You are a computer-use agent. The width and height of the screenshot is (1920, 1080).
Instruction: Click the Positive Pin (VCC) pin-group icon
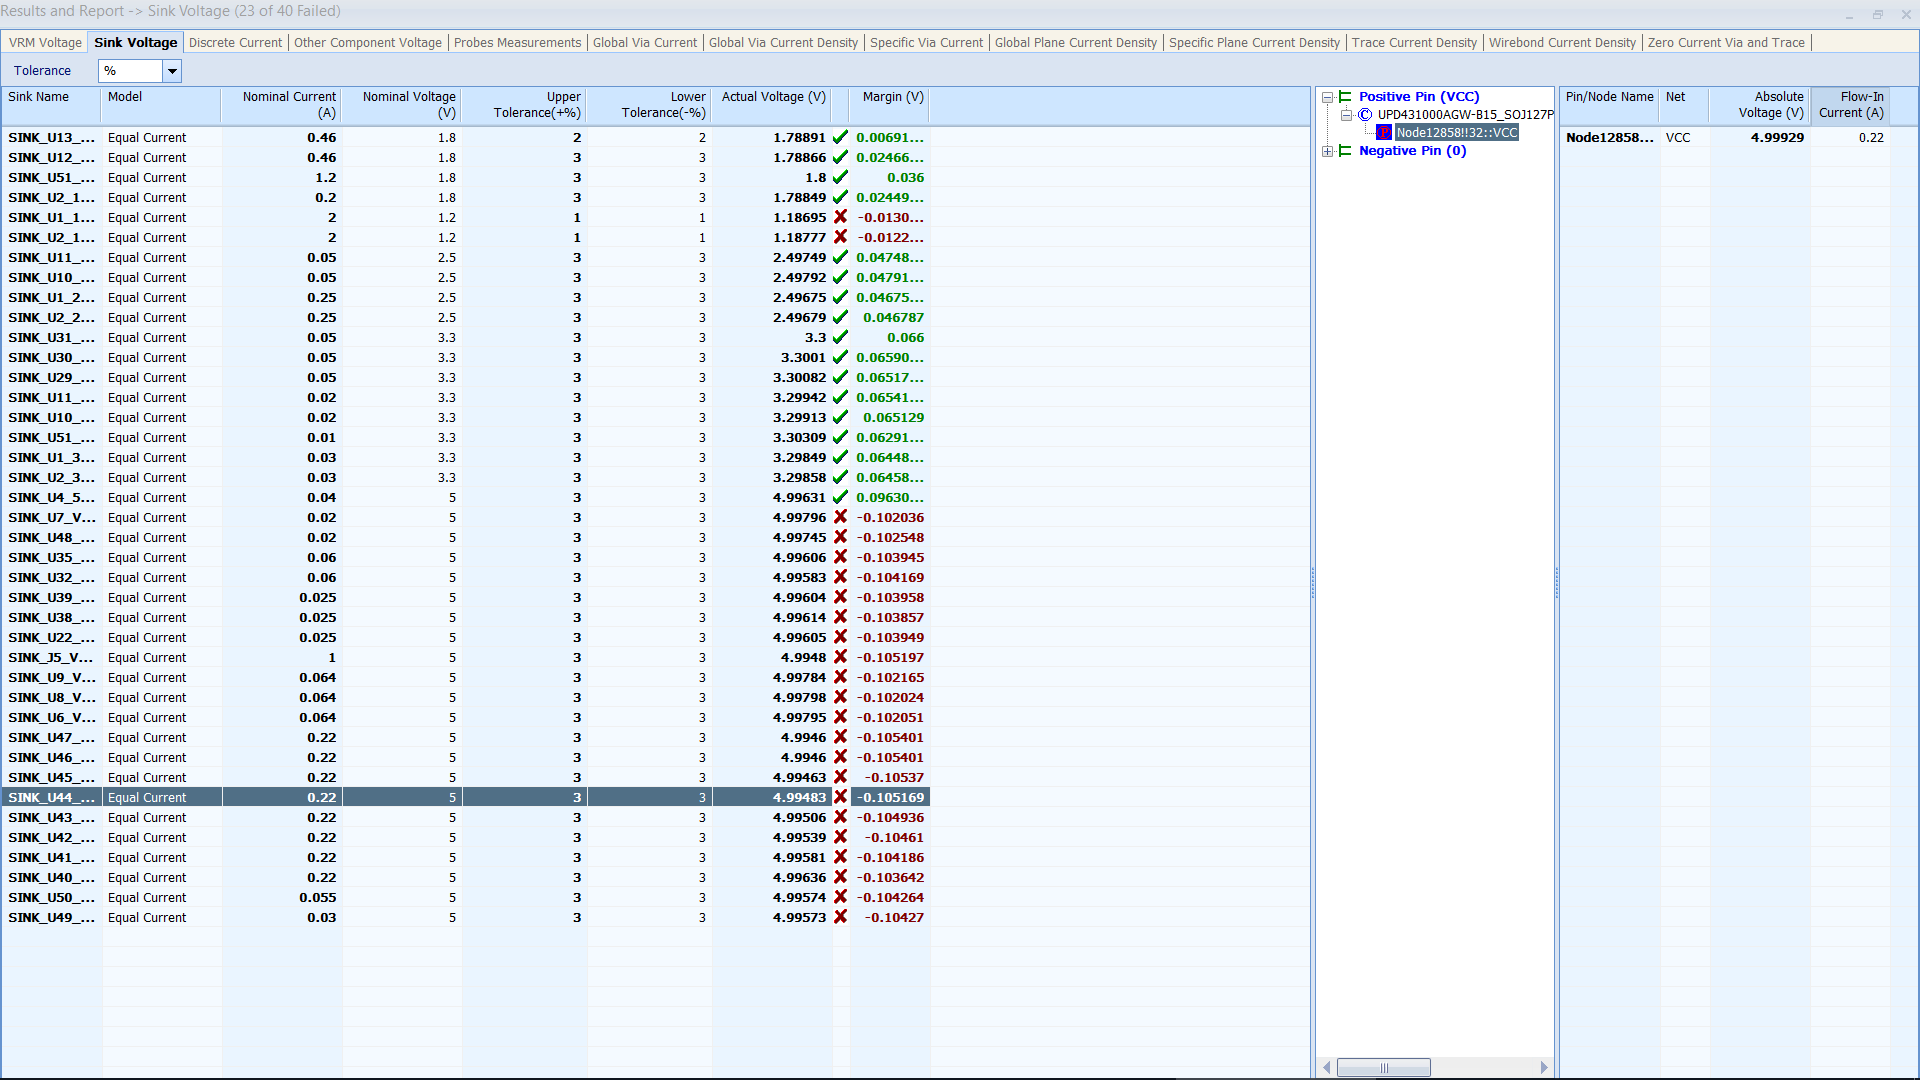(1345, 97)
